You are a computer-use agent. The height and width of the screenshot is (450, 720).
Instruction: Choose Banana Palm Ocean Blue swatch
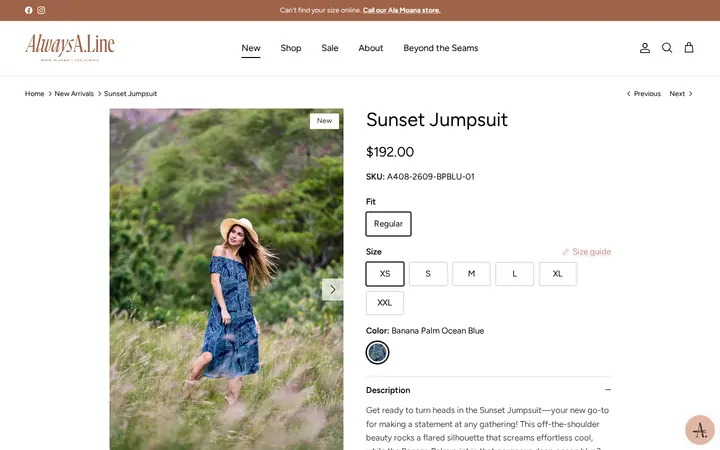[377, 353]
